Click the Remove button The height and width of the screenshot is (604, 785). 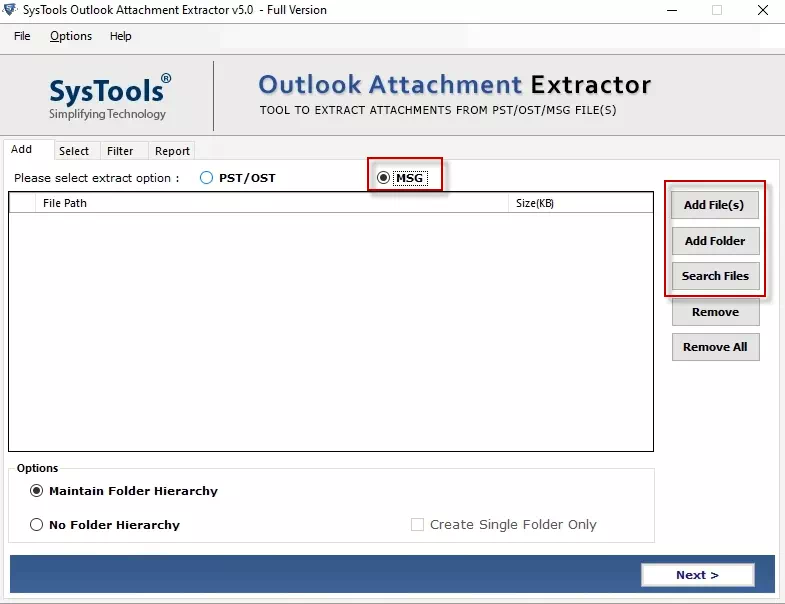(x=715, y=312)
